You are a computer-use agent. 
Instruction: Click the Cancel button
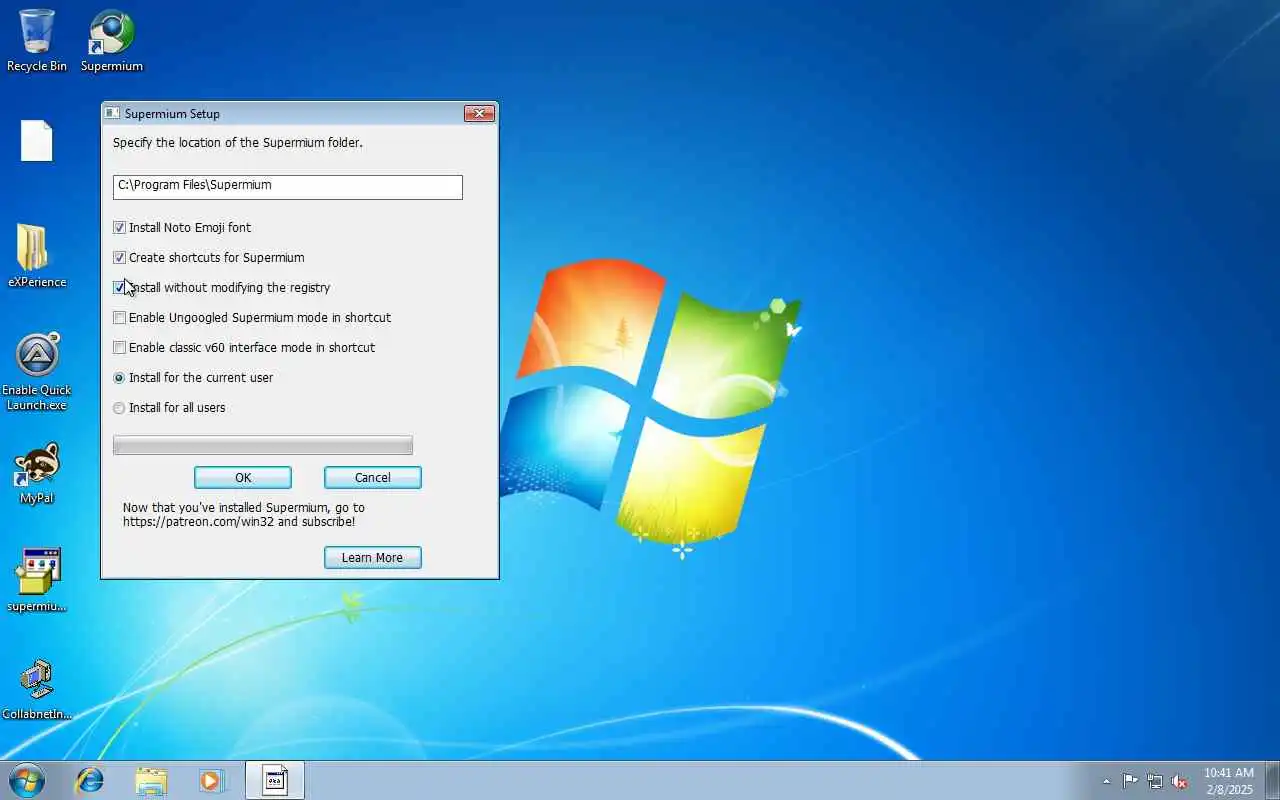(x=373, y=478)
